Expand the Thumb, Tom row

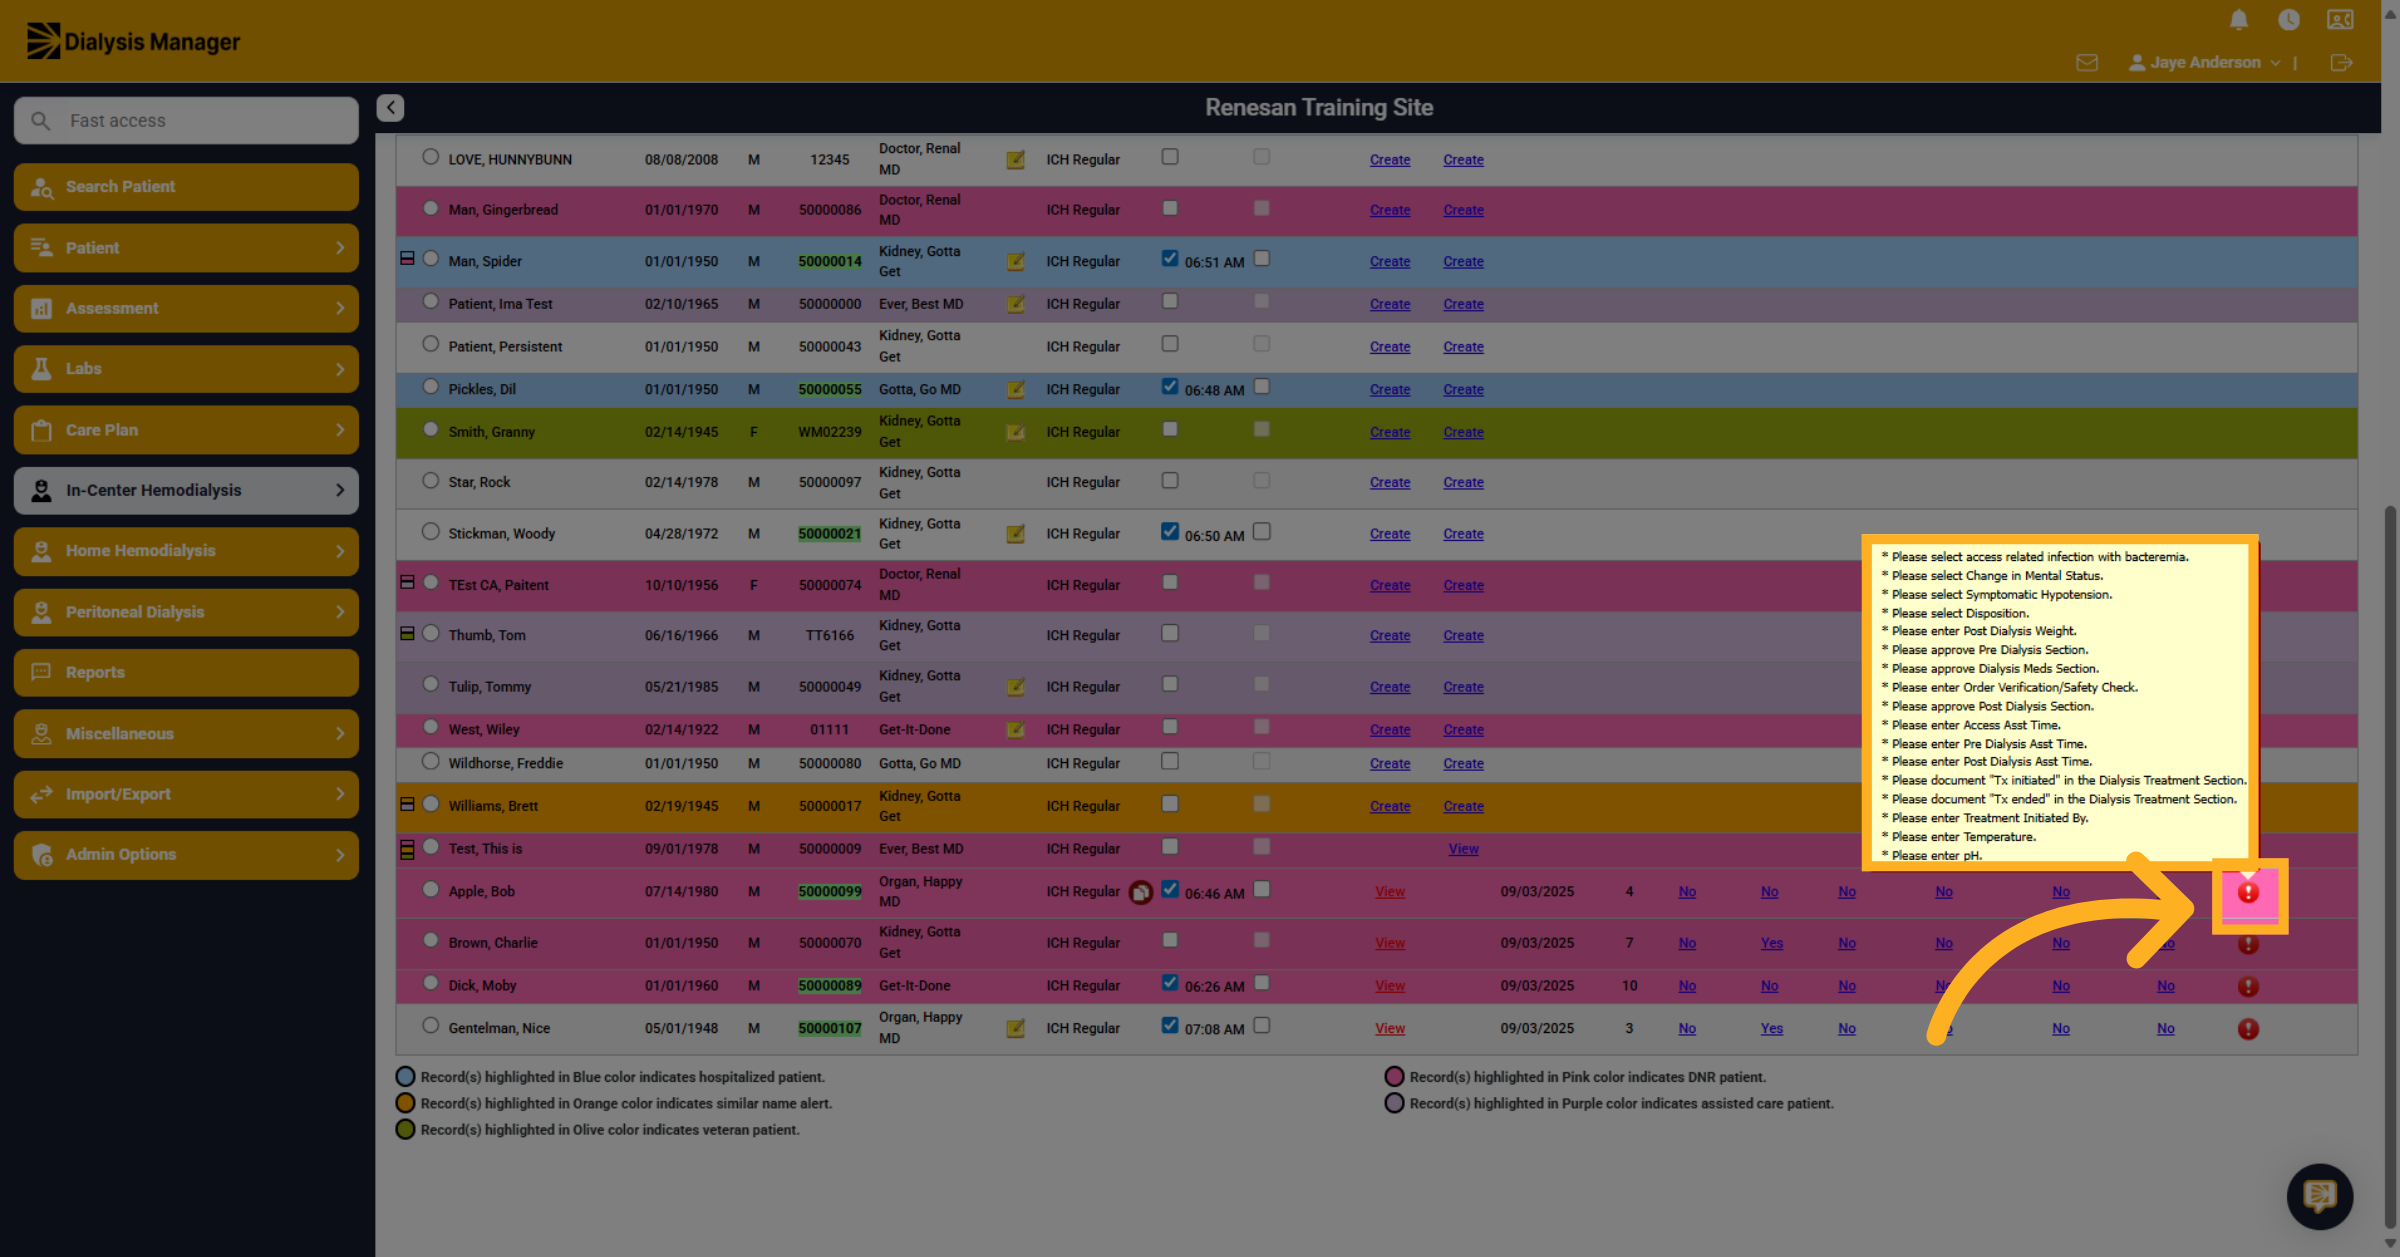point(407,633)
